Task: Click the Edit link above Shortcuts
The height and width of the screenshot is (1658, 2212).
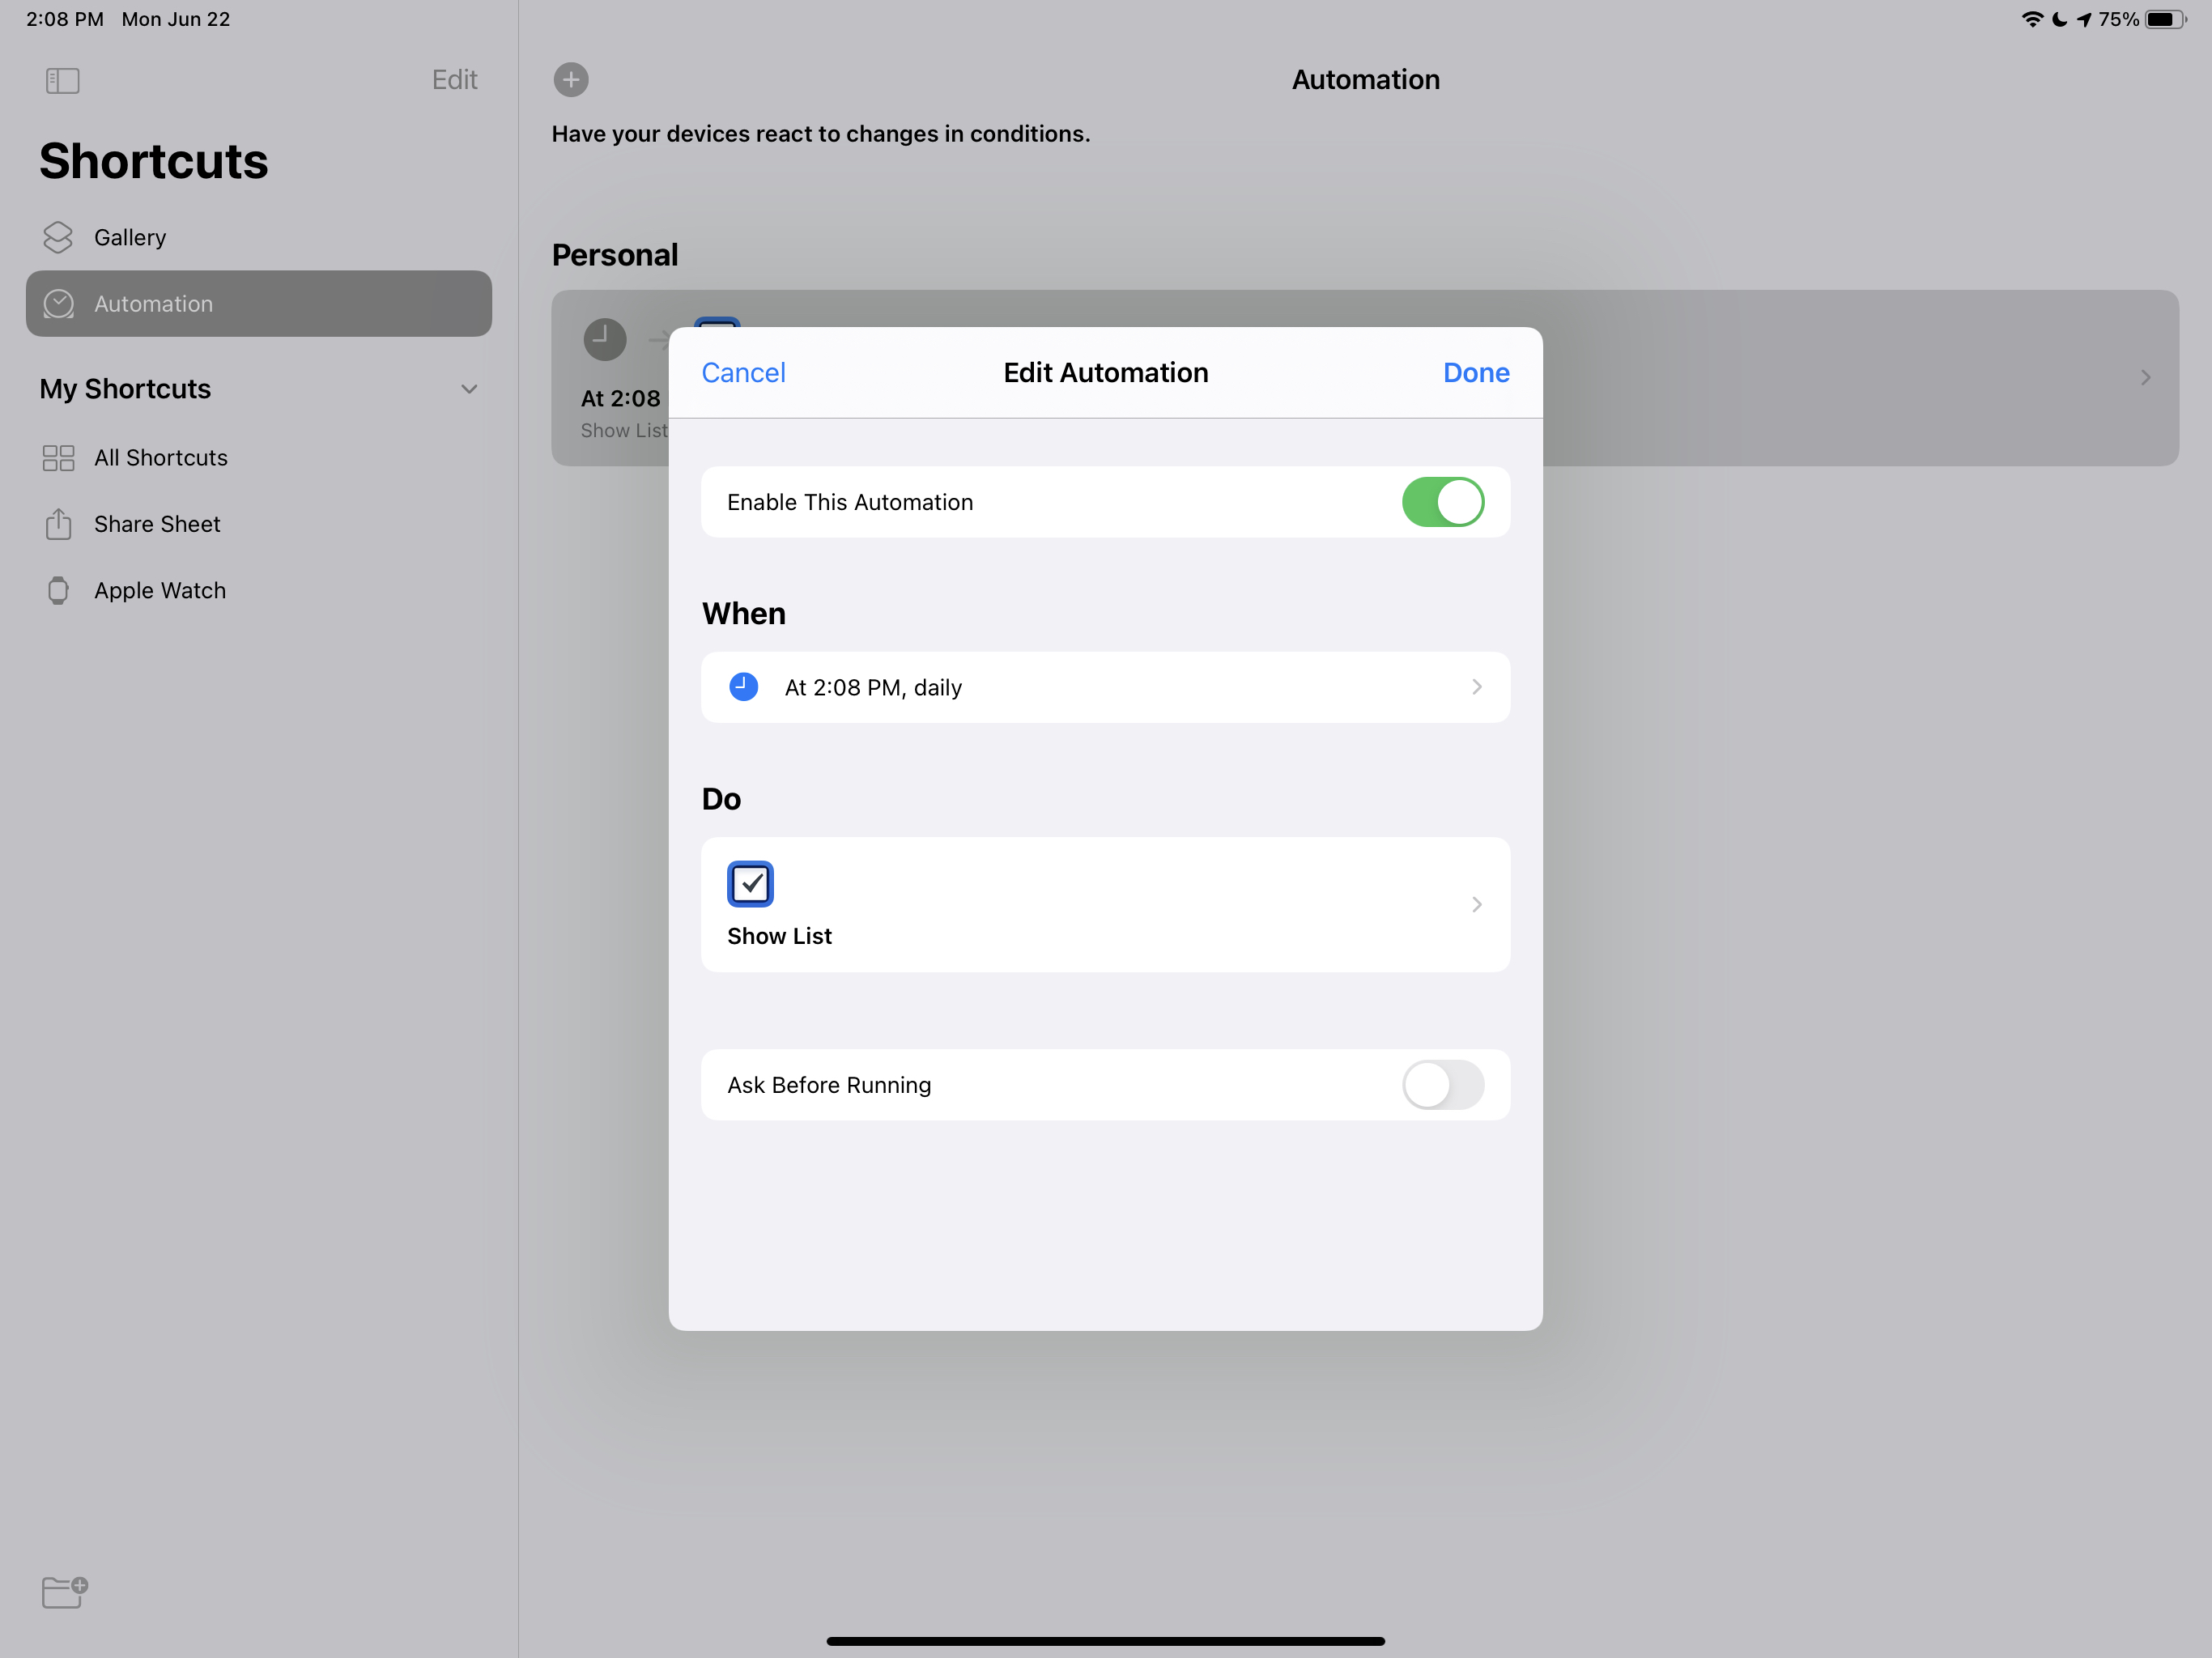Action: point(454,80)
